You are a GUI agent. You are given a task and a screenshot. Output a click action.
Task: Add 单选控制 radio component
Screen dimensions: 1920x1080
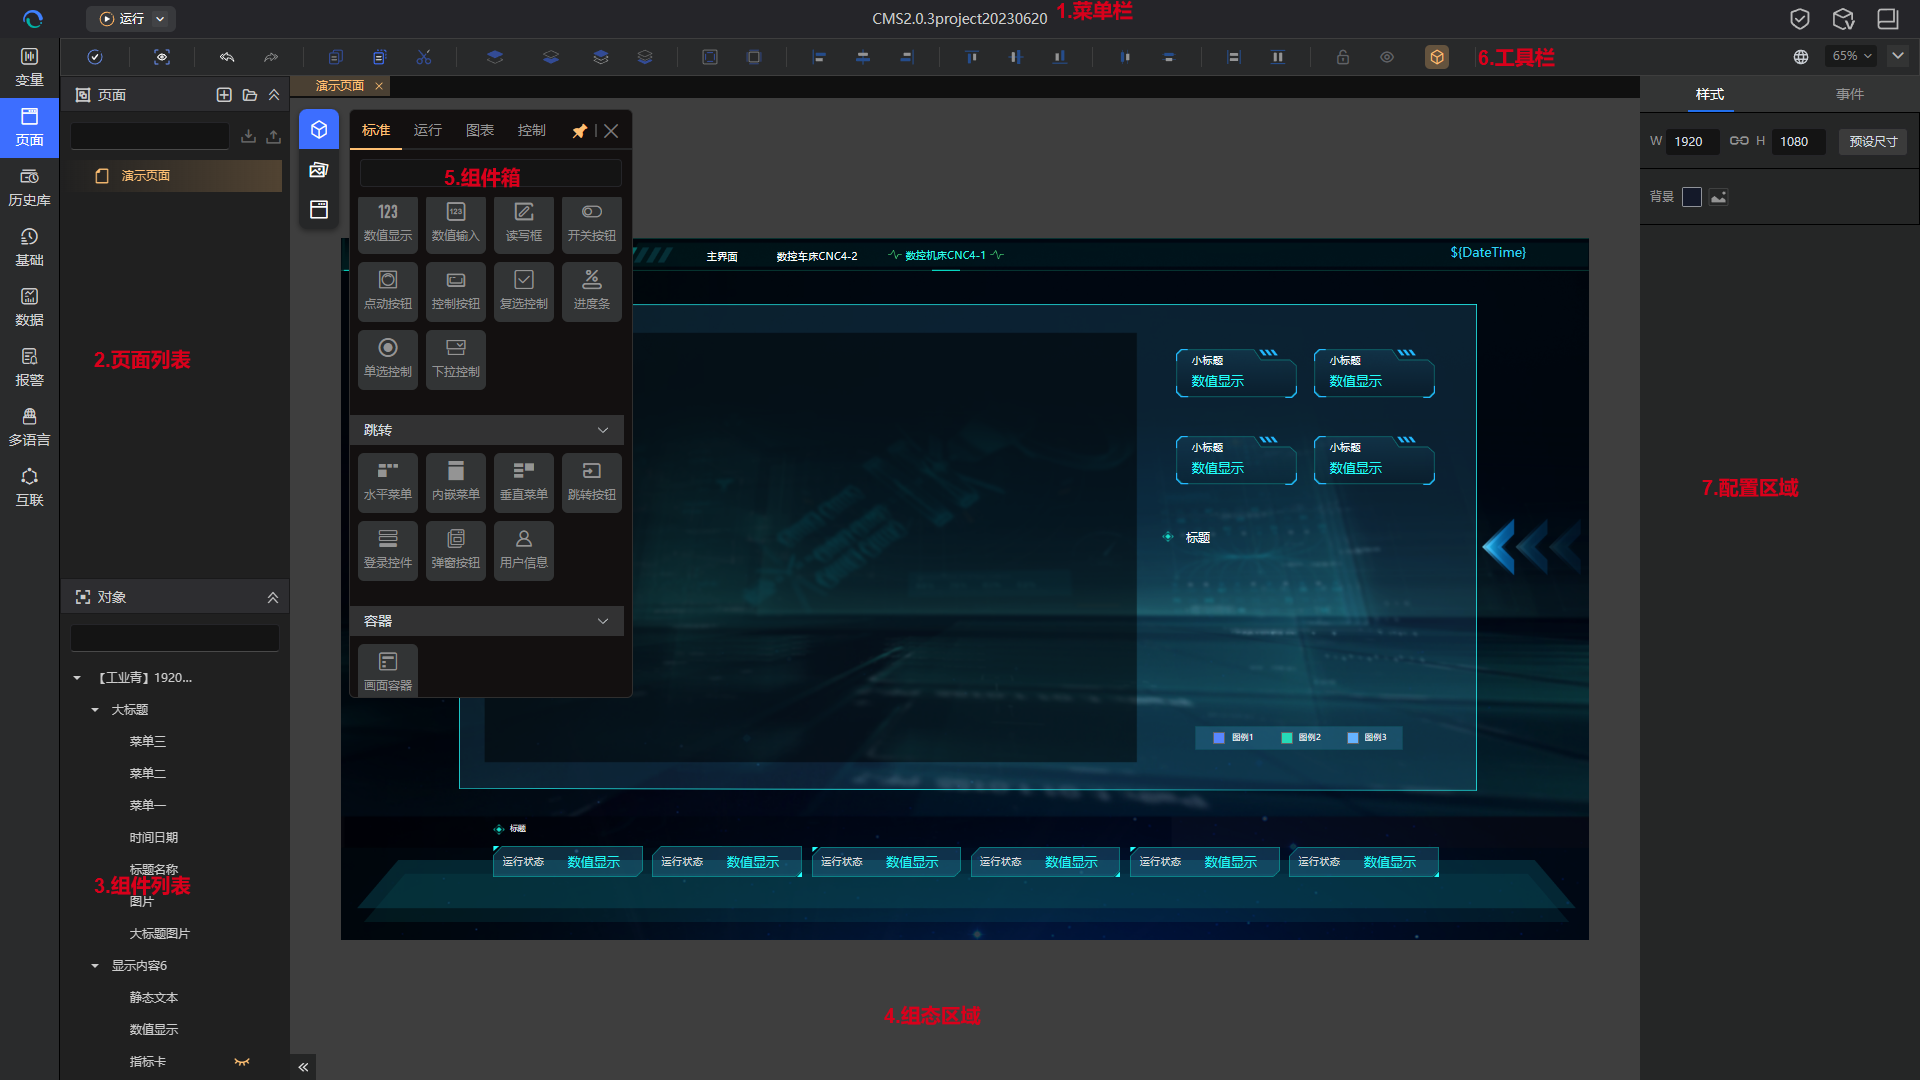coord(388,359)
